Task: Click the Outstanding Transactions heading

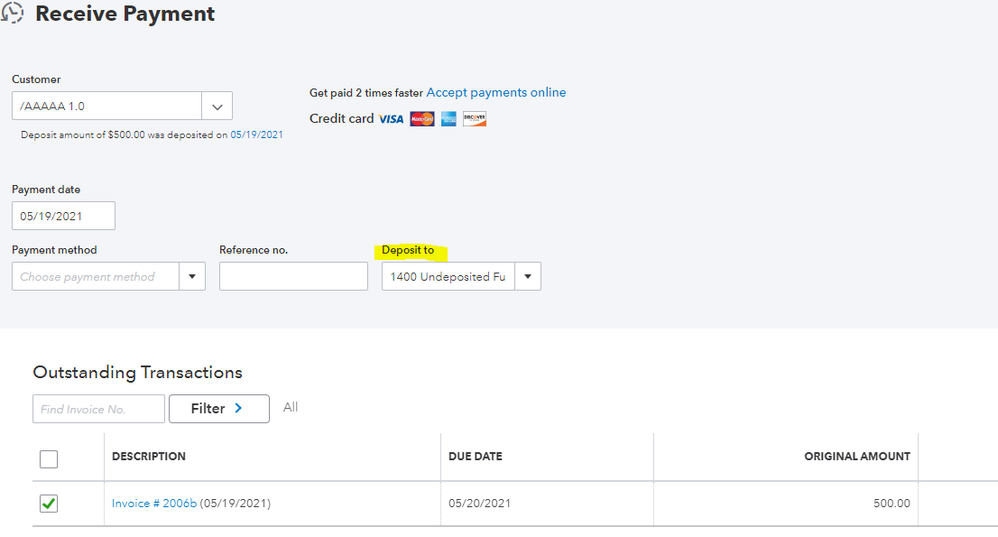Action: click(137, 373)
